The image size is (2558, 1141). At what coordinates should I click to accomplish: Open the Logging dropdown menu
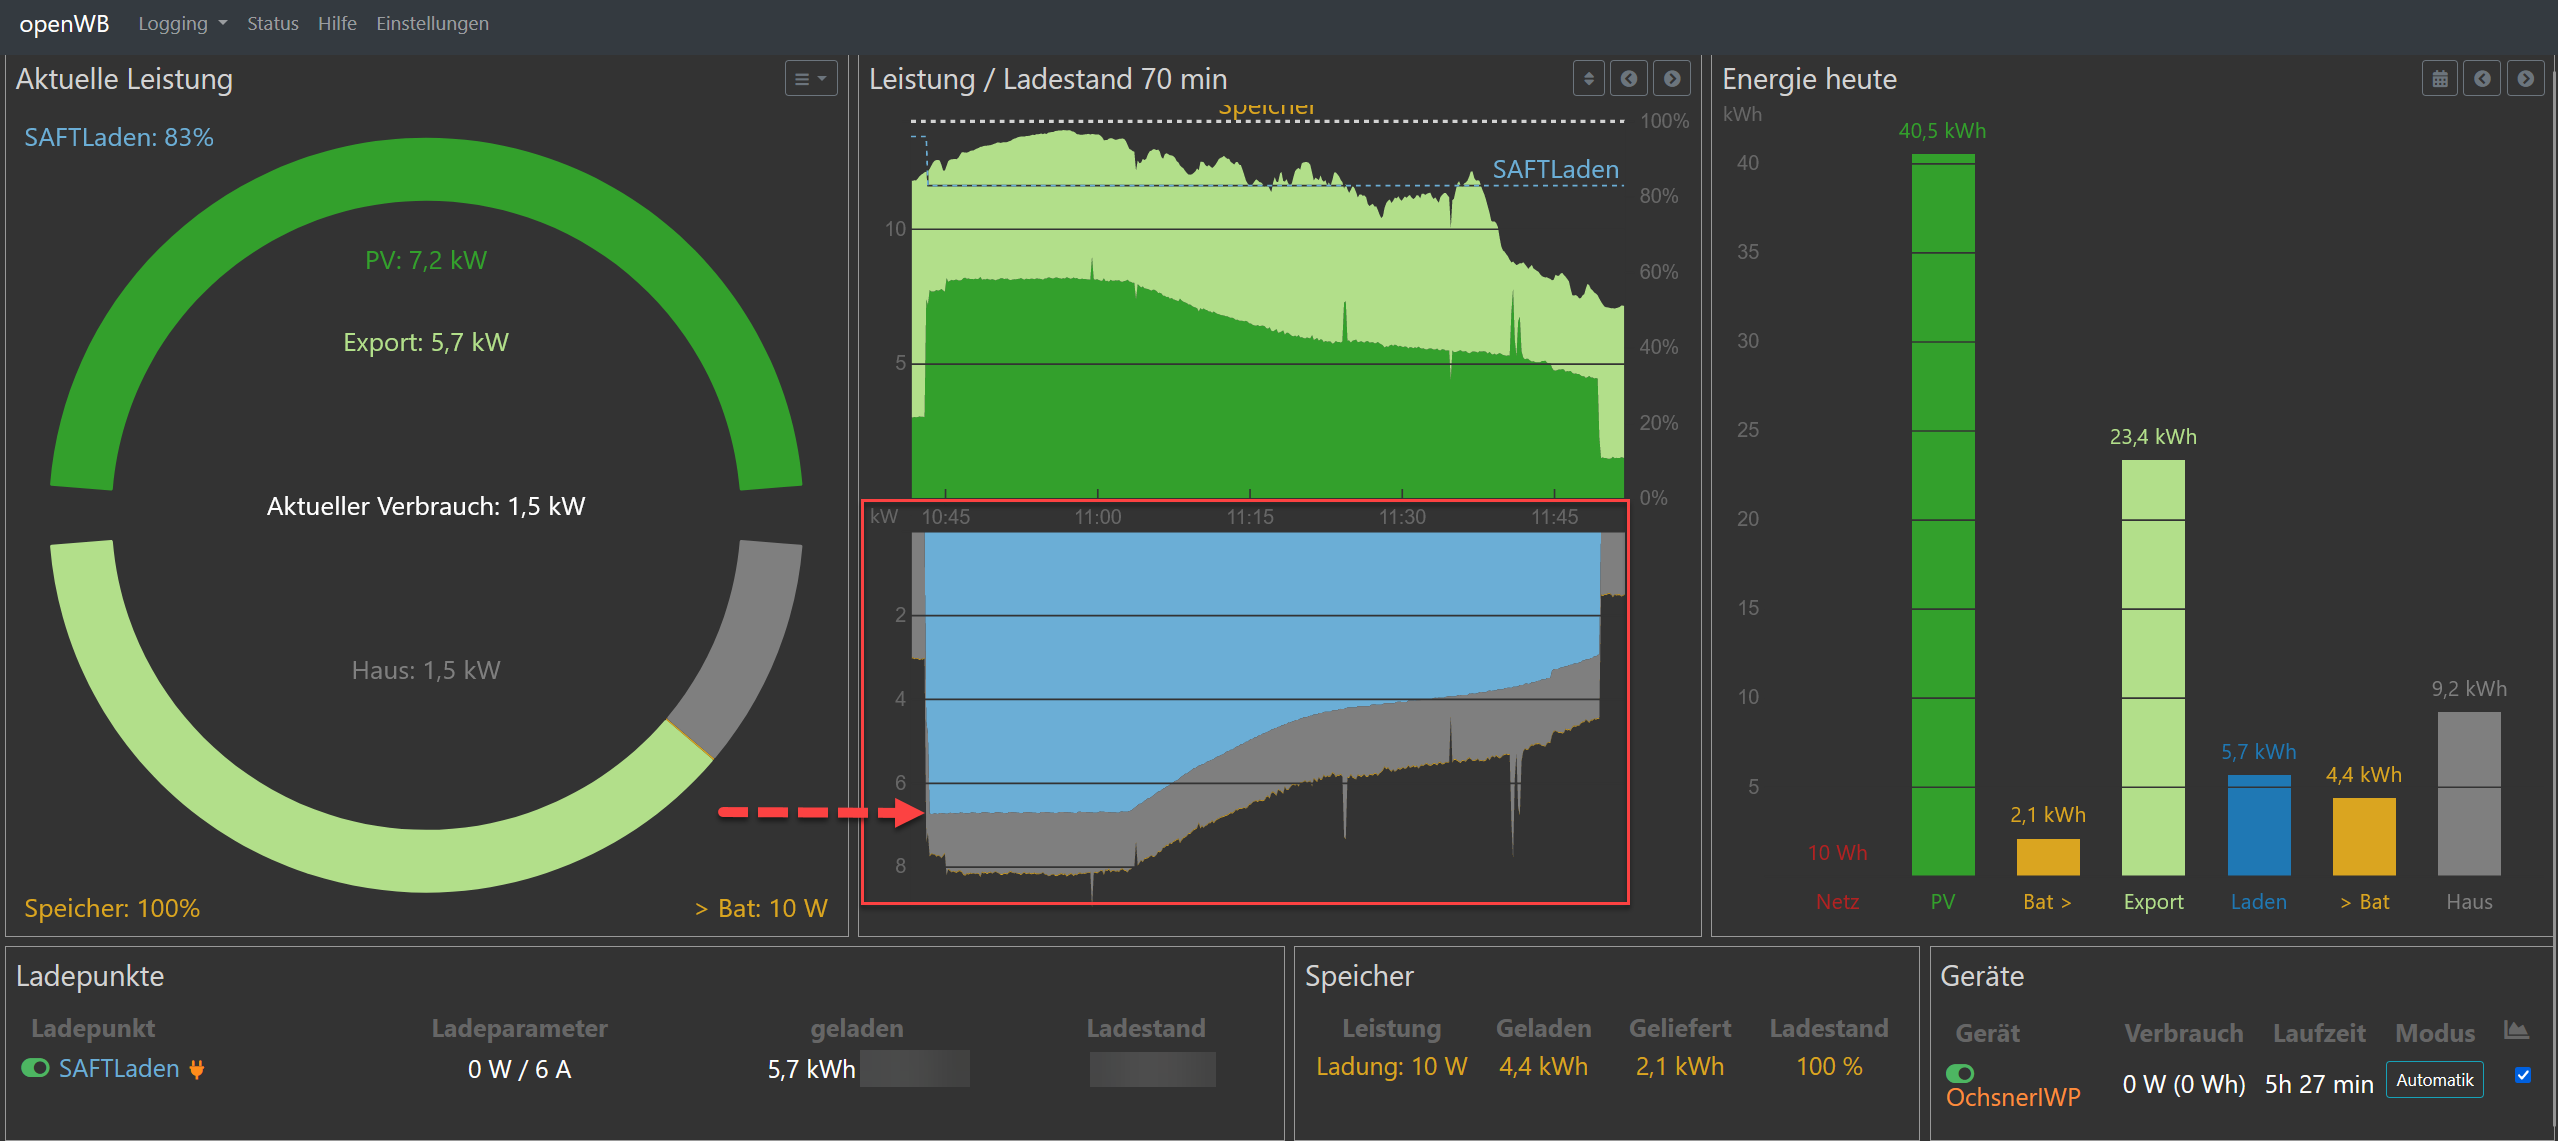click(x=182, y=23)
